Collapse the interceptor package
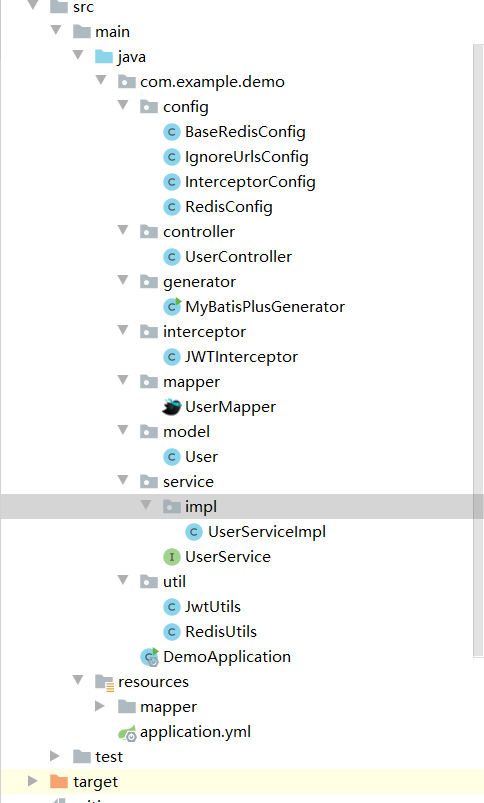The width and height of the screenshot is (484, 803). tap(123, 330)
